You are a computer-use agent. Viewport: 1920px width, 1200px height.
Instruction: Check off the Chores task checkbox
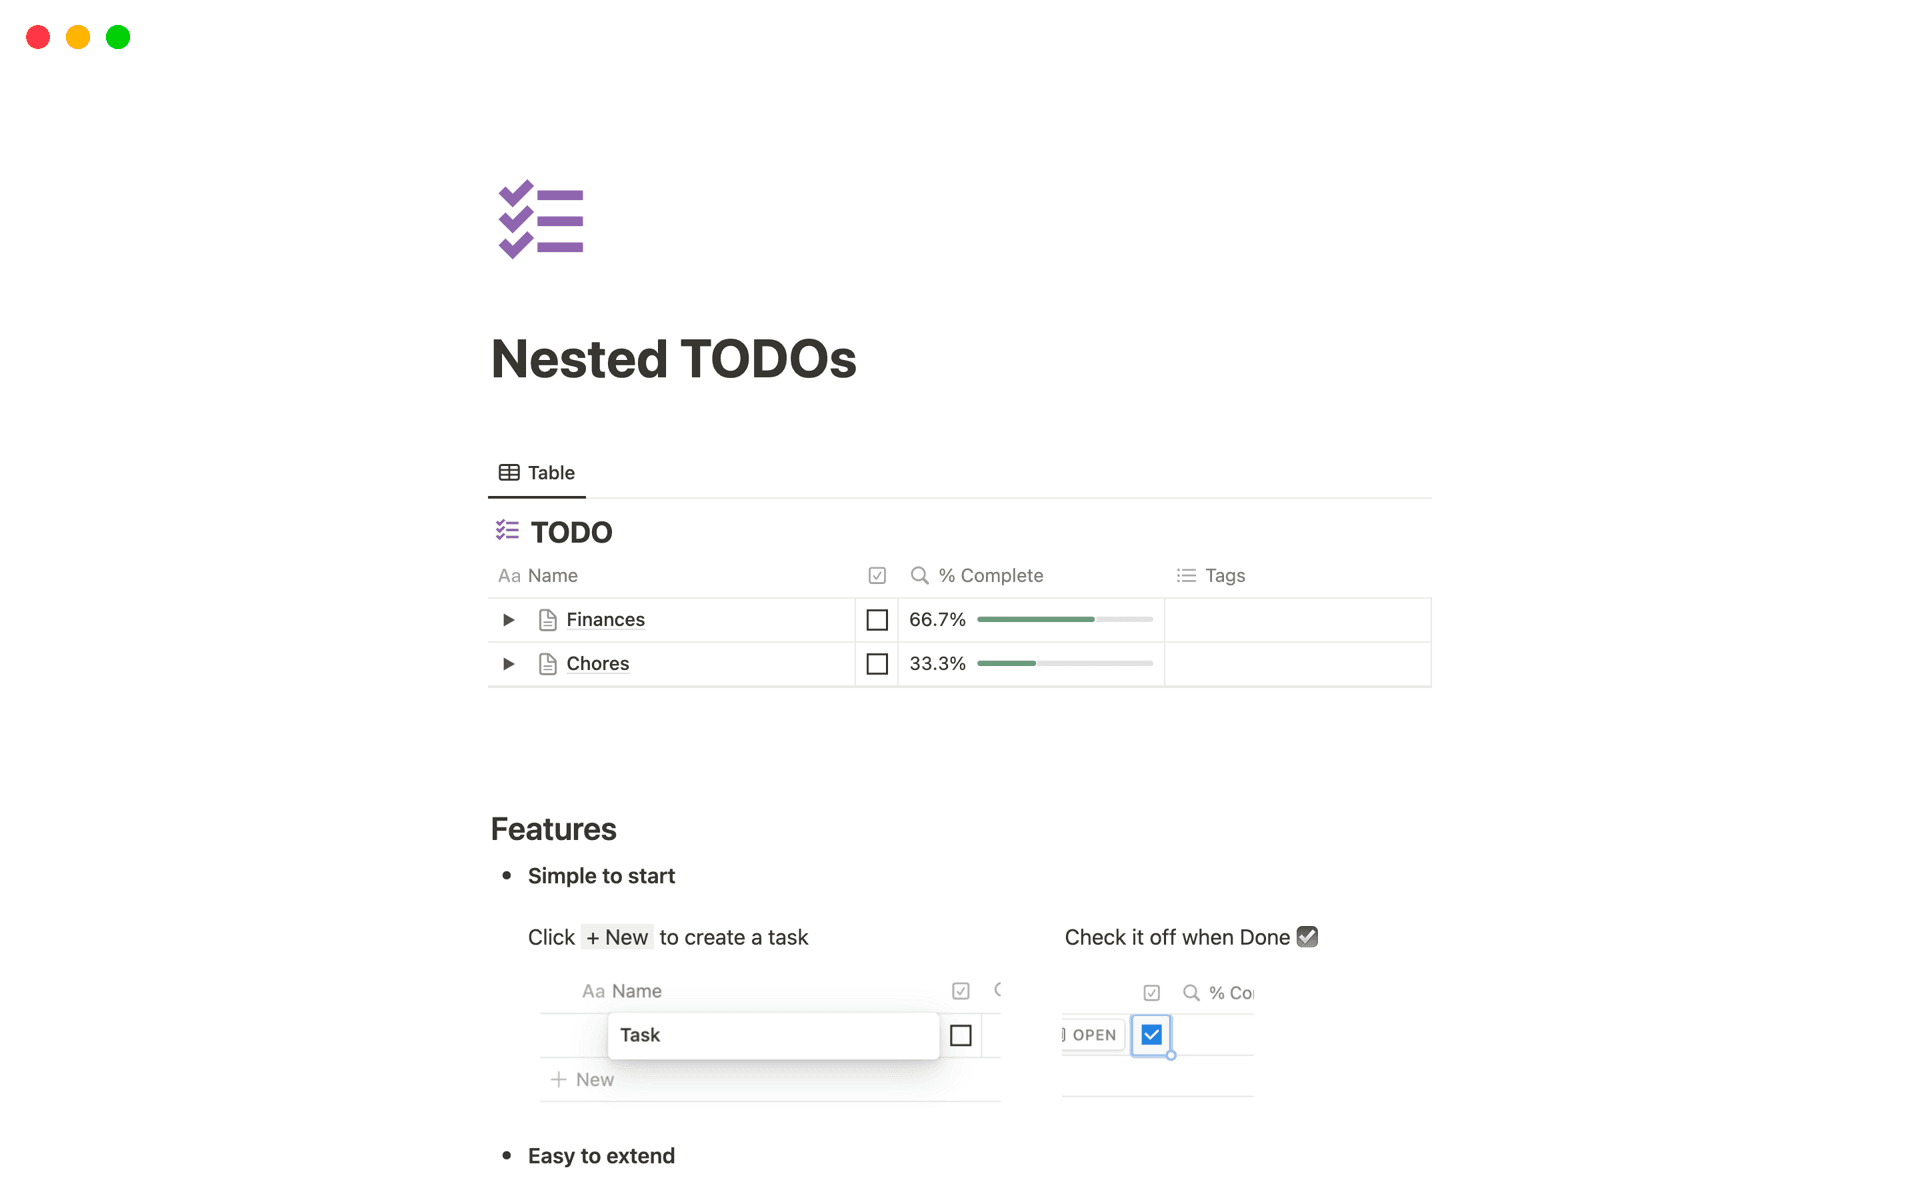[x=877, y=663]
